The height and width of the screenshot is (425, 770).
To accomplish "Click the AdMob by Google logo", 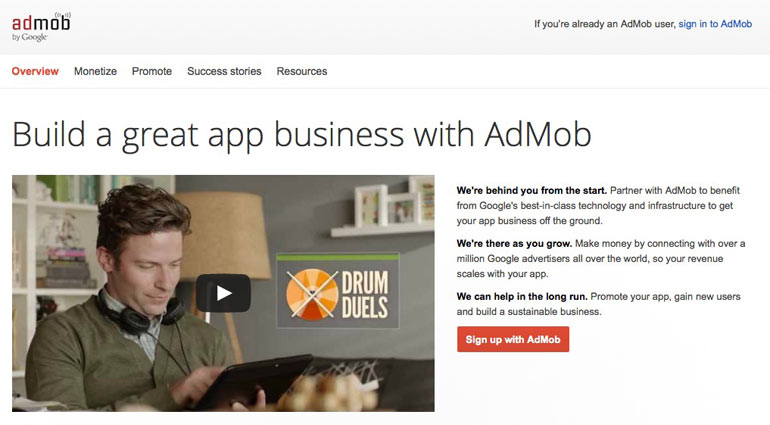I will click(x=41, y=27).
